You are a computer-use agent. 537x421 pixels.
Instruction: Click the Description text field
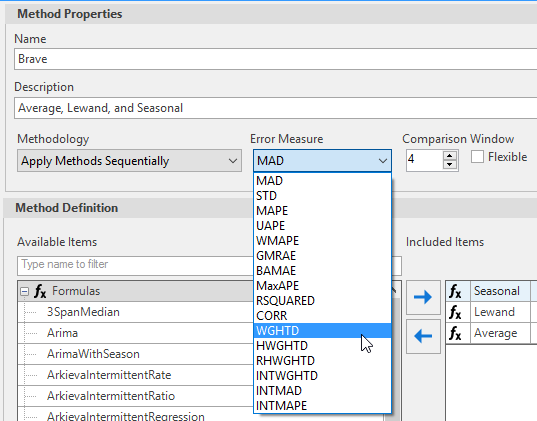(x=276, y=108)
